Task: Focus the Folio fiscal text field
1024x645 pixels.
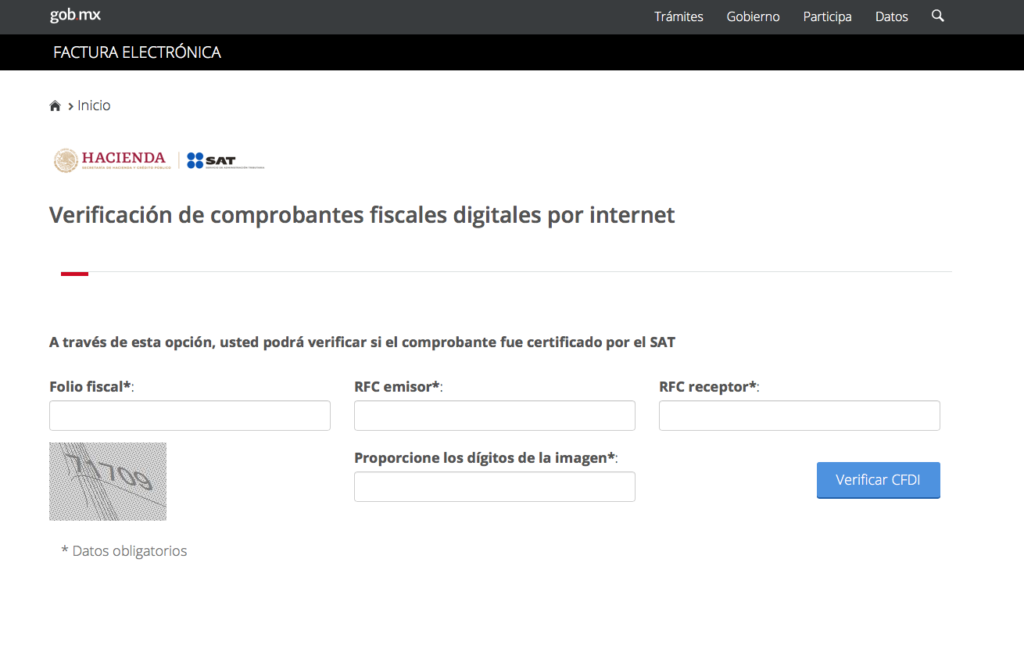Action: tap(190, 415)
